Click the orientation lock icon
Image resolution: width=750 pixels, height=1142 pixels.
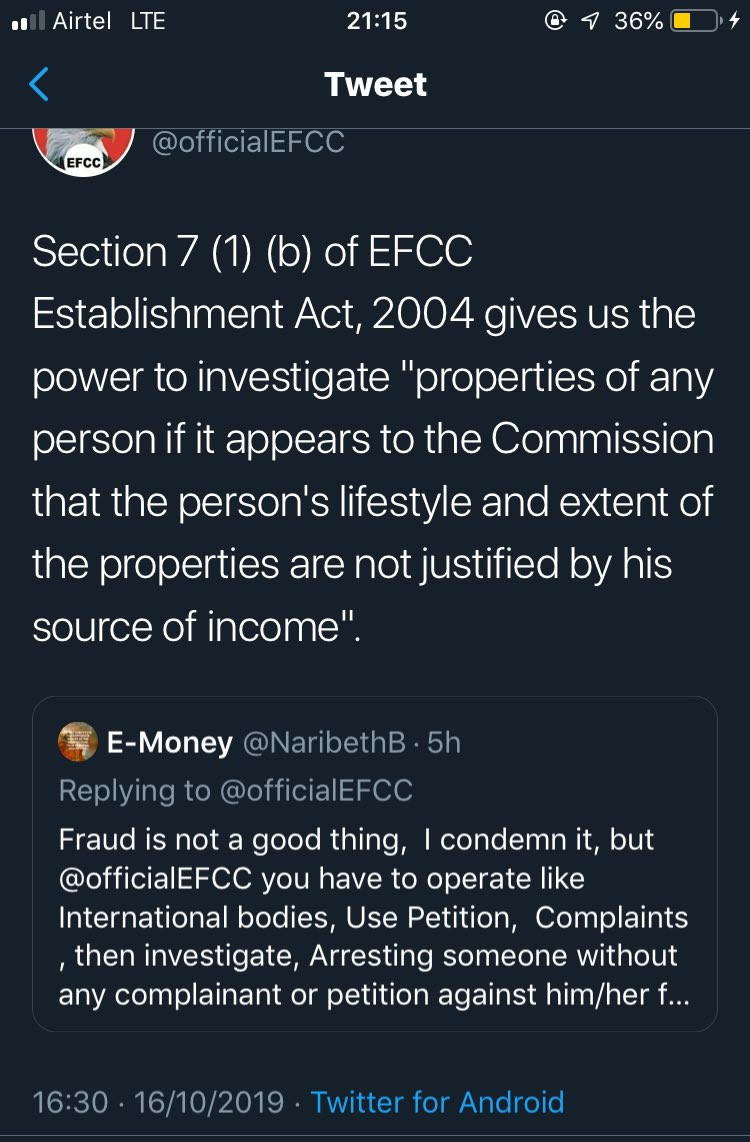click(x=557, y=18)
